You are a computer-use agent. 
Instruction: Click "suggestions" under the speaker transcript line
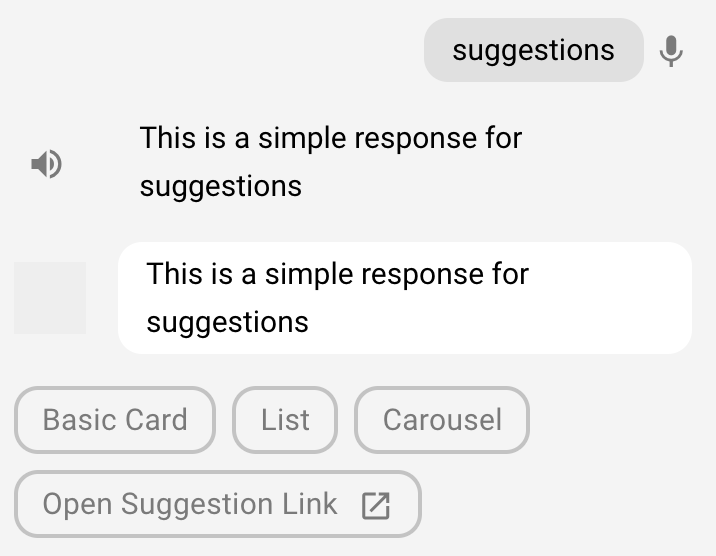click(221, 187)
